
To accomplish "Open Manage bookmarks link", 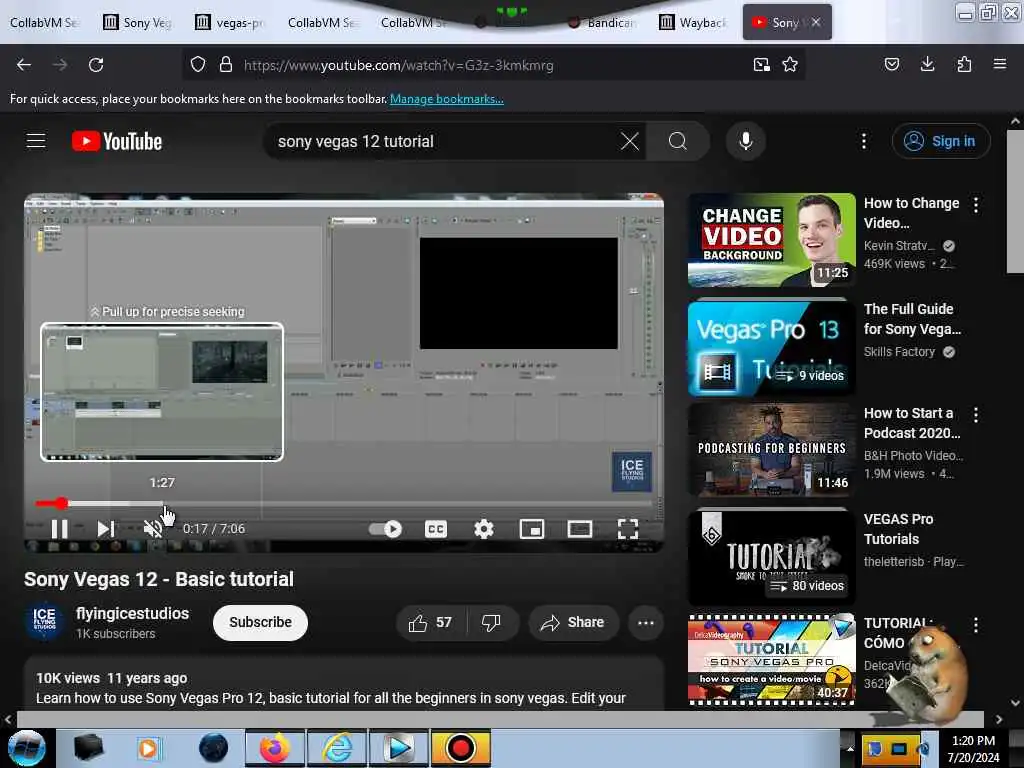I will 447,99.
